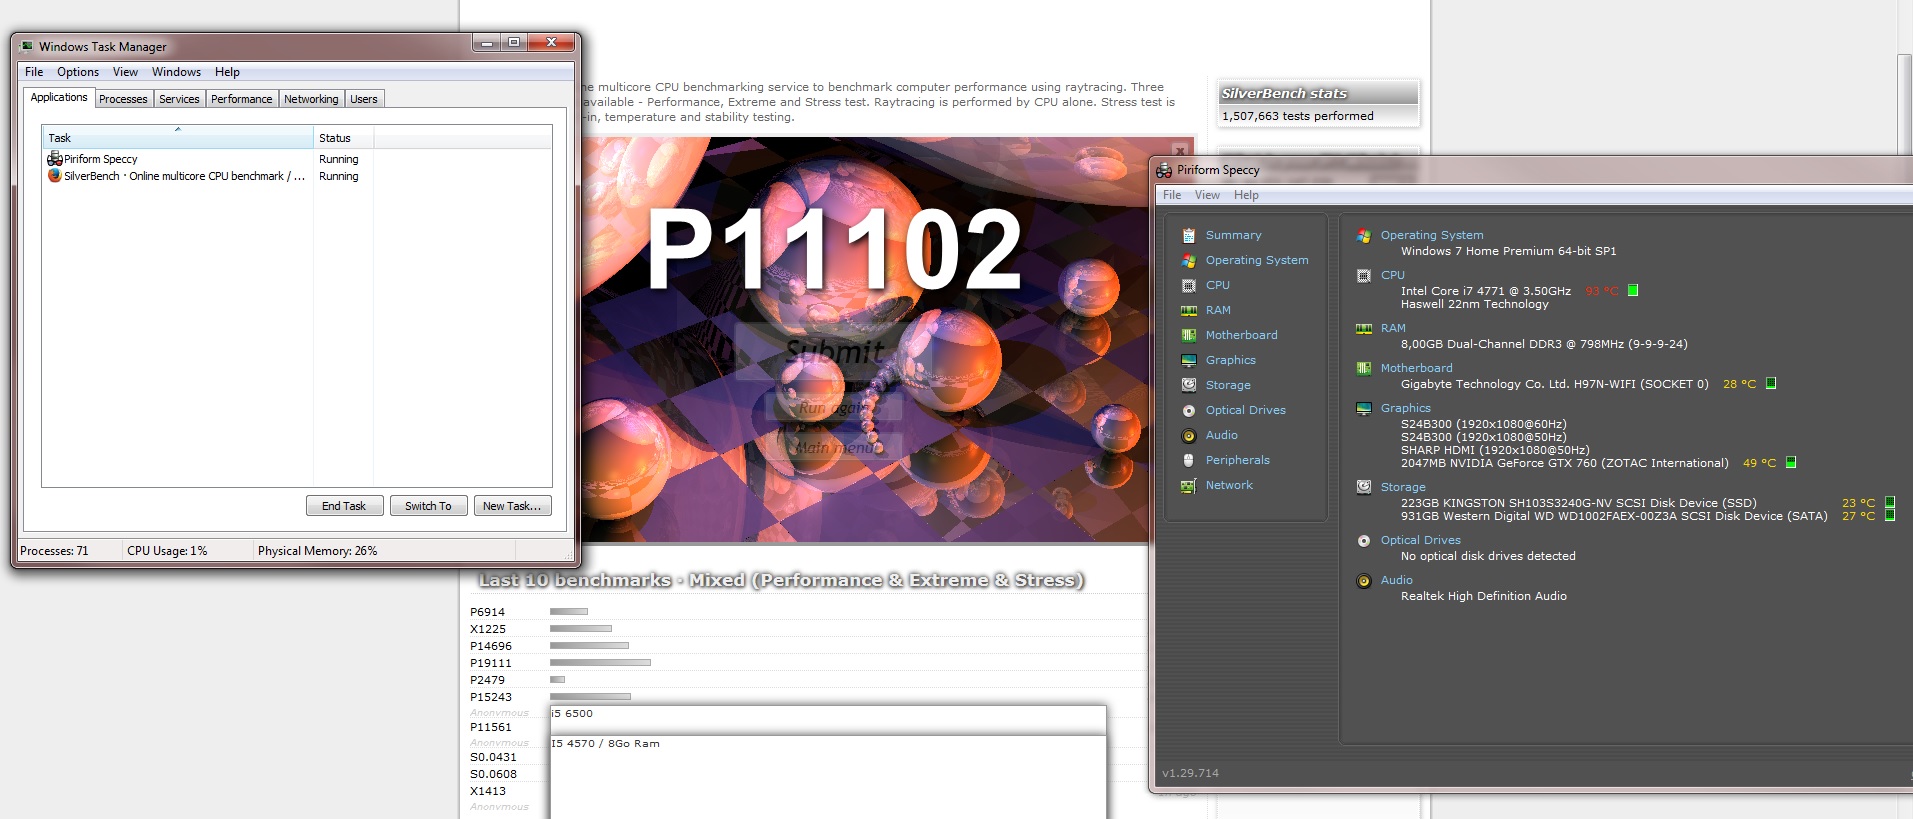Click the New Task... button
Viewport: 1913px width, 819px height.
[512, 506]
